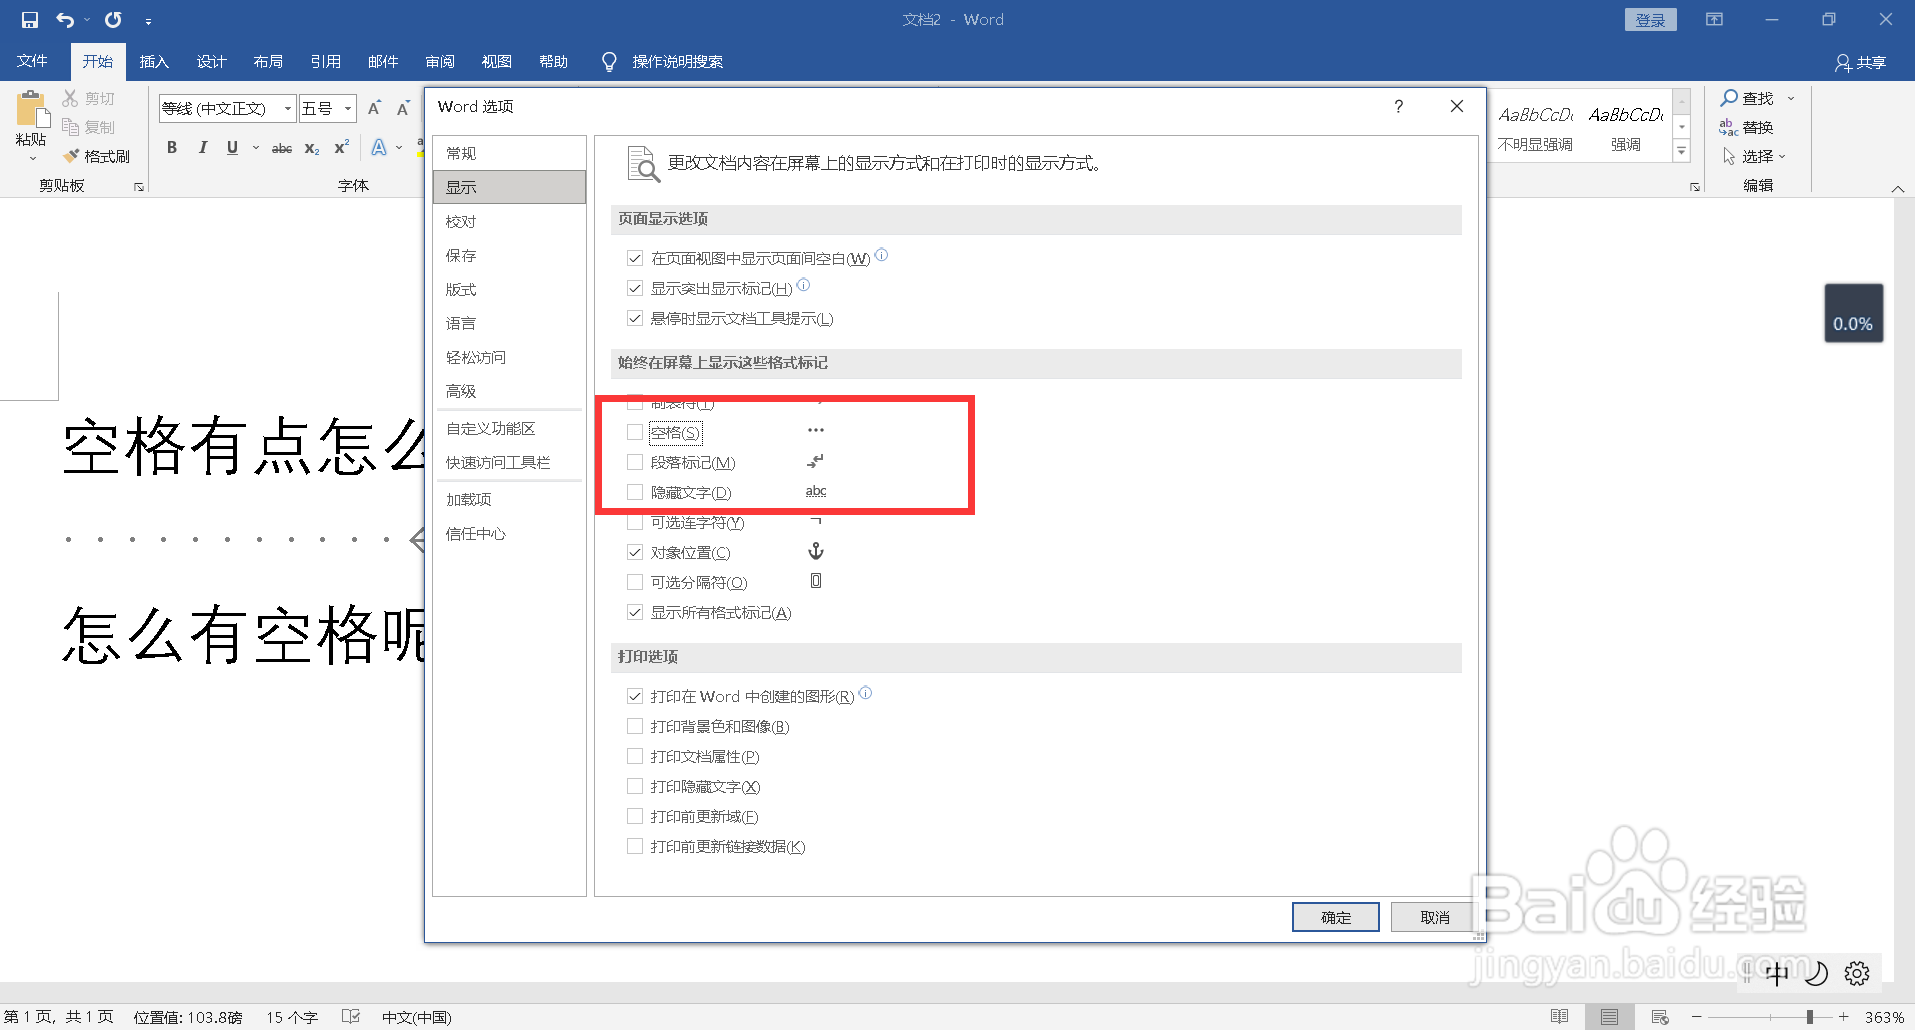Viewport: 1915px width, 1030px height.
Task: Click the strikethrough abc icon
Action: 282,148
